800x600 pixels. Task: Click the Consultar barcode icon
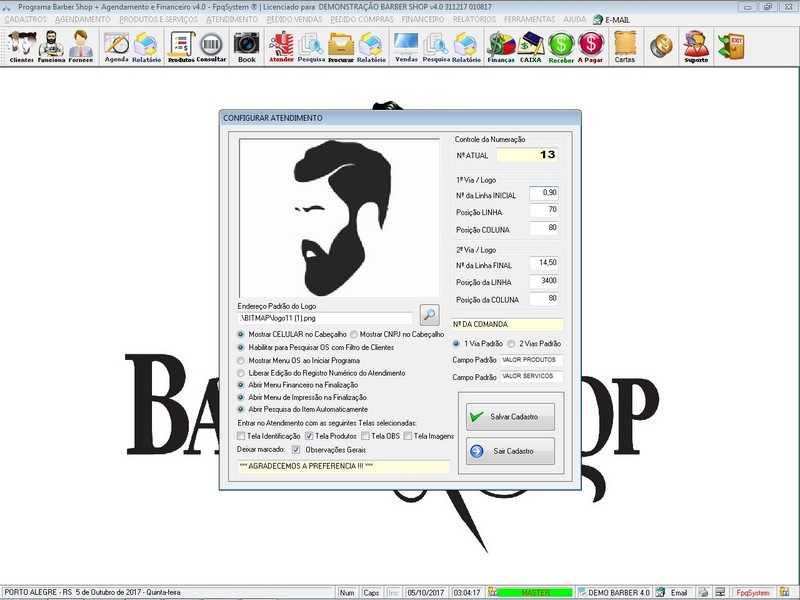211,46
